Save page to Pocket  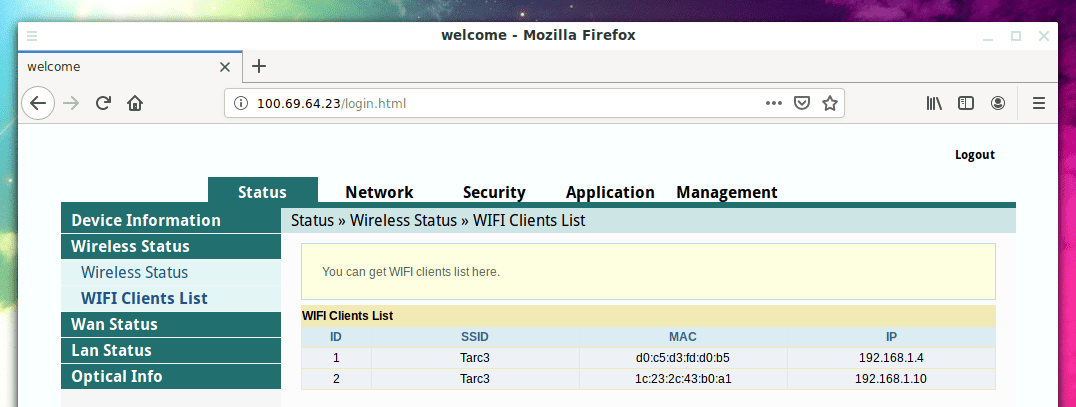click(x=802, y=103)
